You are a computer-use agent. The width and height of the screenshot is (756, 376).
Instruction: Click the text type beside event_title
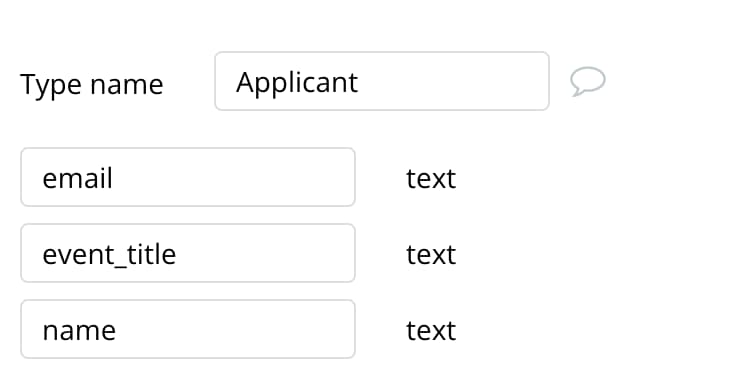click(431, 255)
